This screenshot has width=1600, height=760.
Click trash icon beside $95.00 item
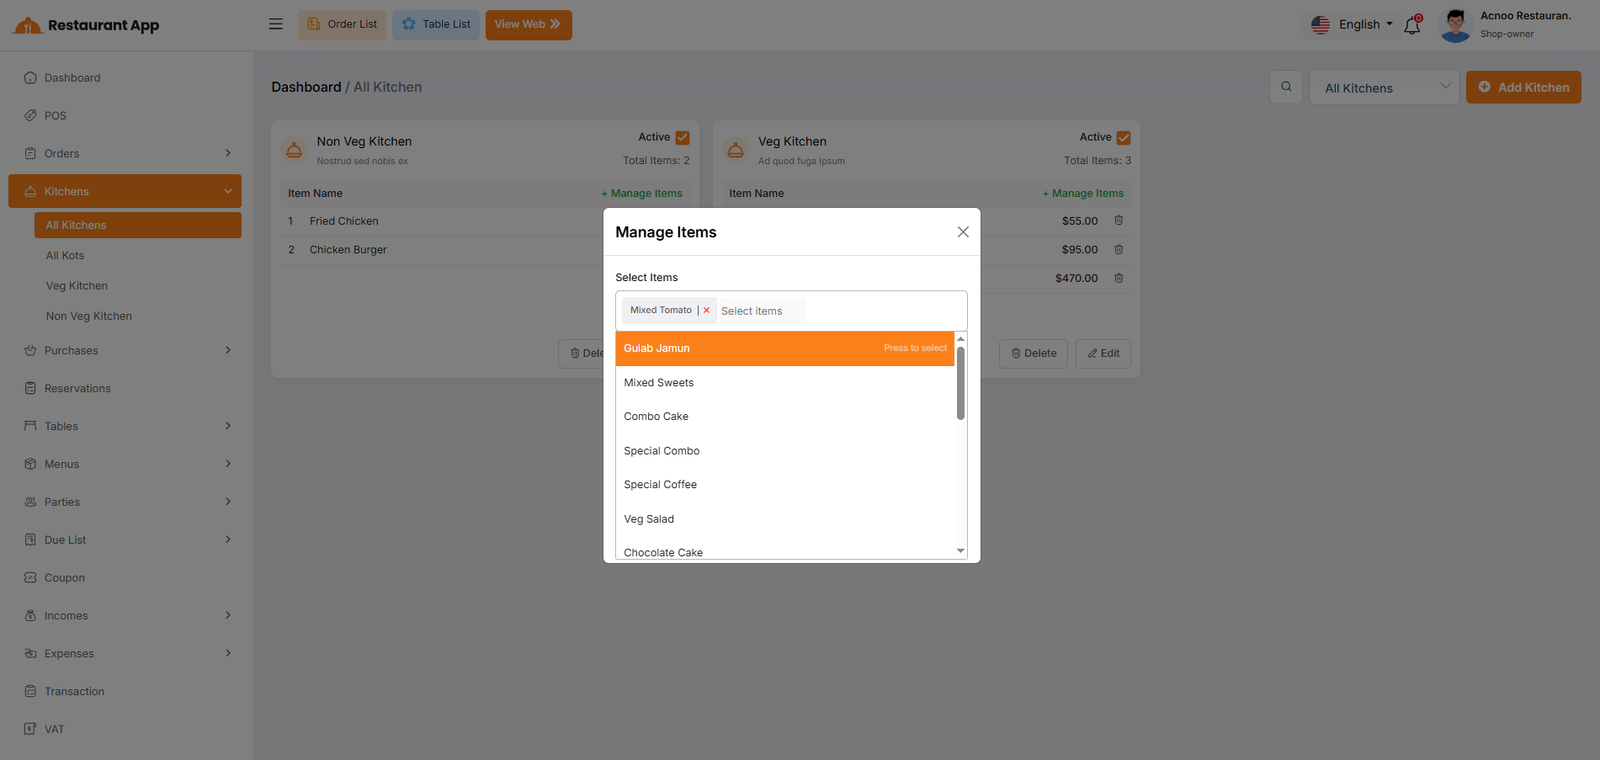[x=1119, y=250]
